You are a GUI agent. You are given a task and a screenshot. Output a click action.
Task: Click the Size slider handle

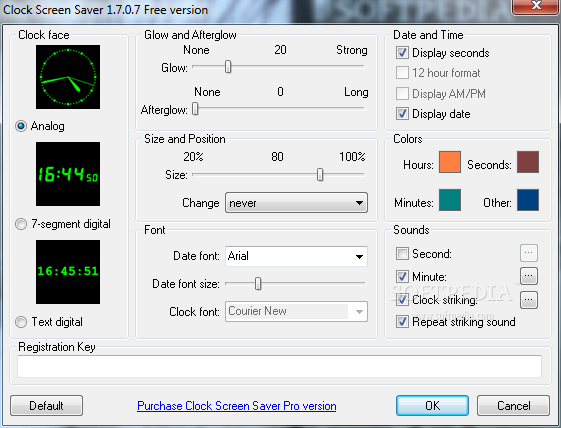(320, 175)
